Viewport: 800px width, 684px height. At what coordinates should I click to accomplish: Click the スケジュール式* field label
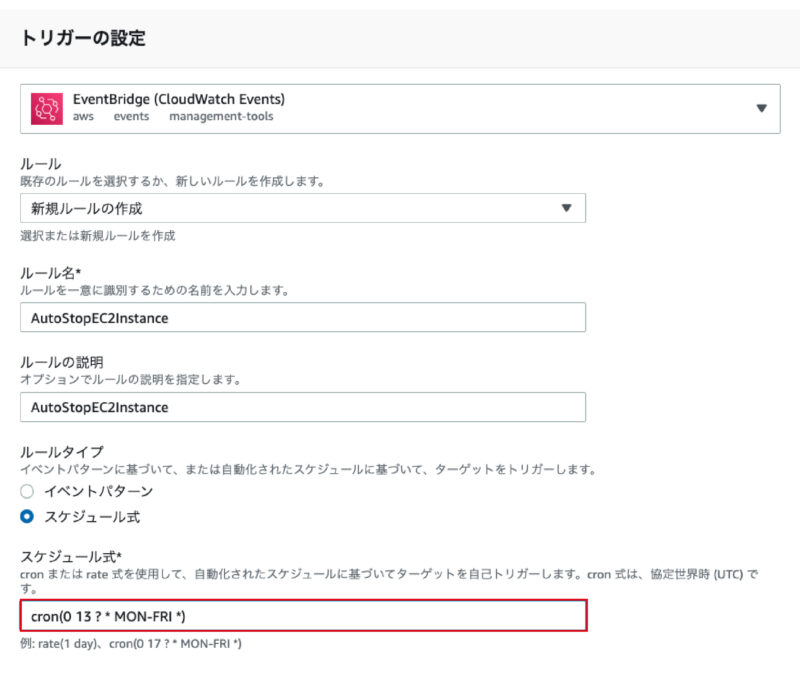[x=71, y=556]
